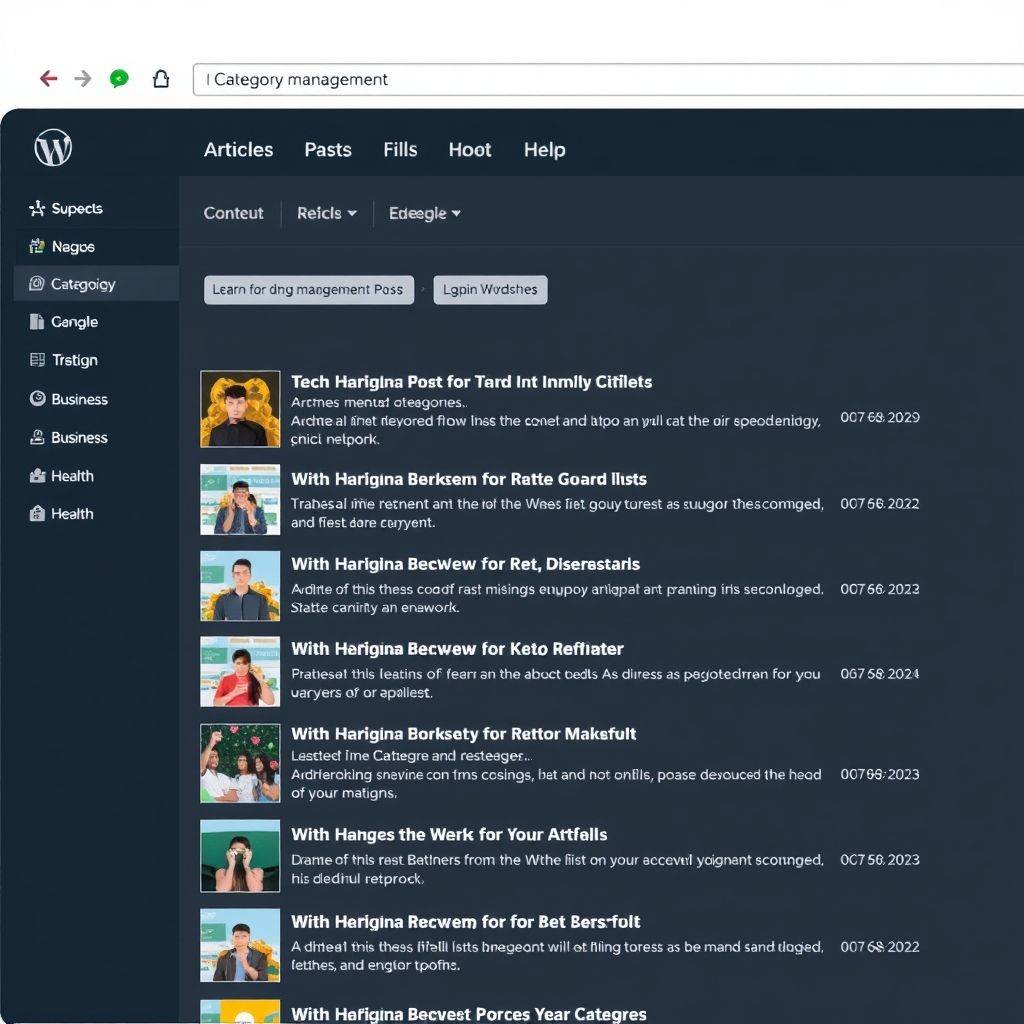Open the Tech Harigina Post for Tard article
The width and height of the screenshot is (1024, 1024).
coord(472,381)
